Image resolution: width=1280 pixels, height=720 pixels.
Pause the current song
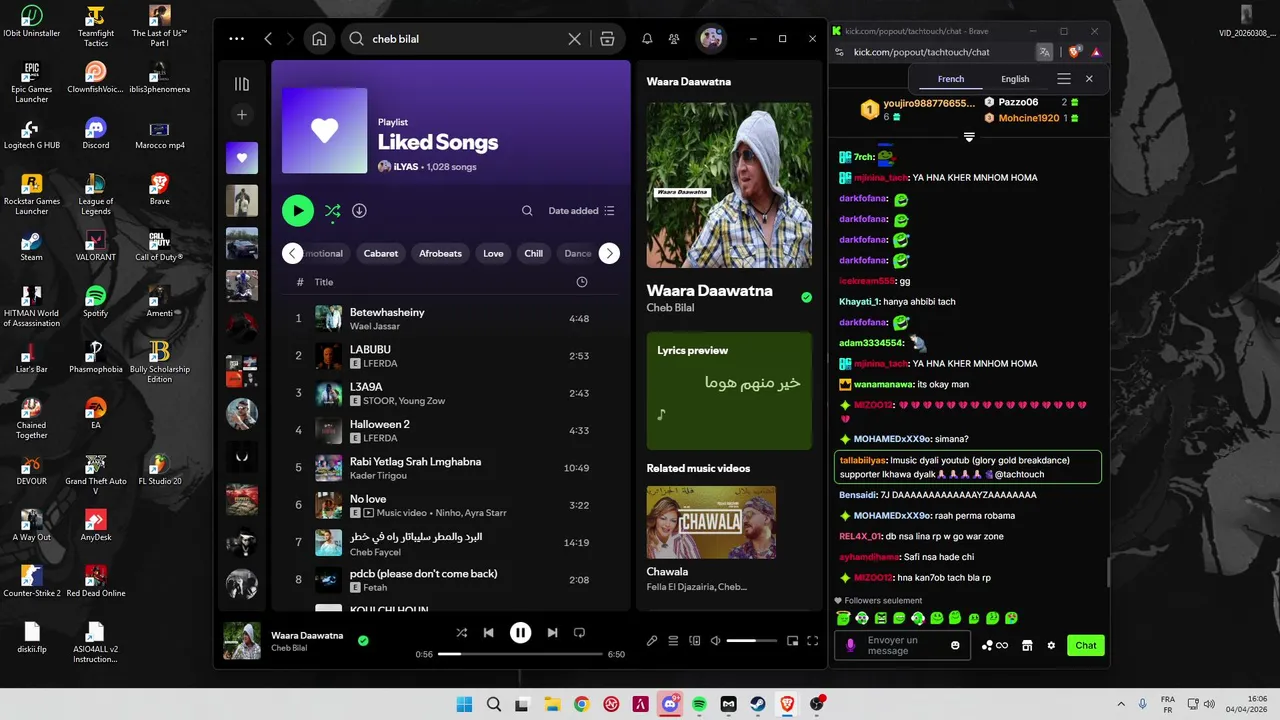pyautogui.click(x=520, y=633)
